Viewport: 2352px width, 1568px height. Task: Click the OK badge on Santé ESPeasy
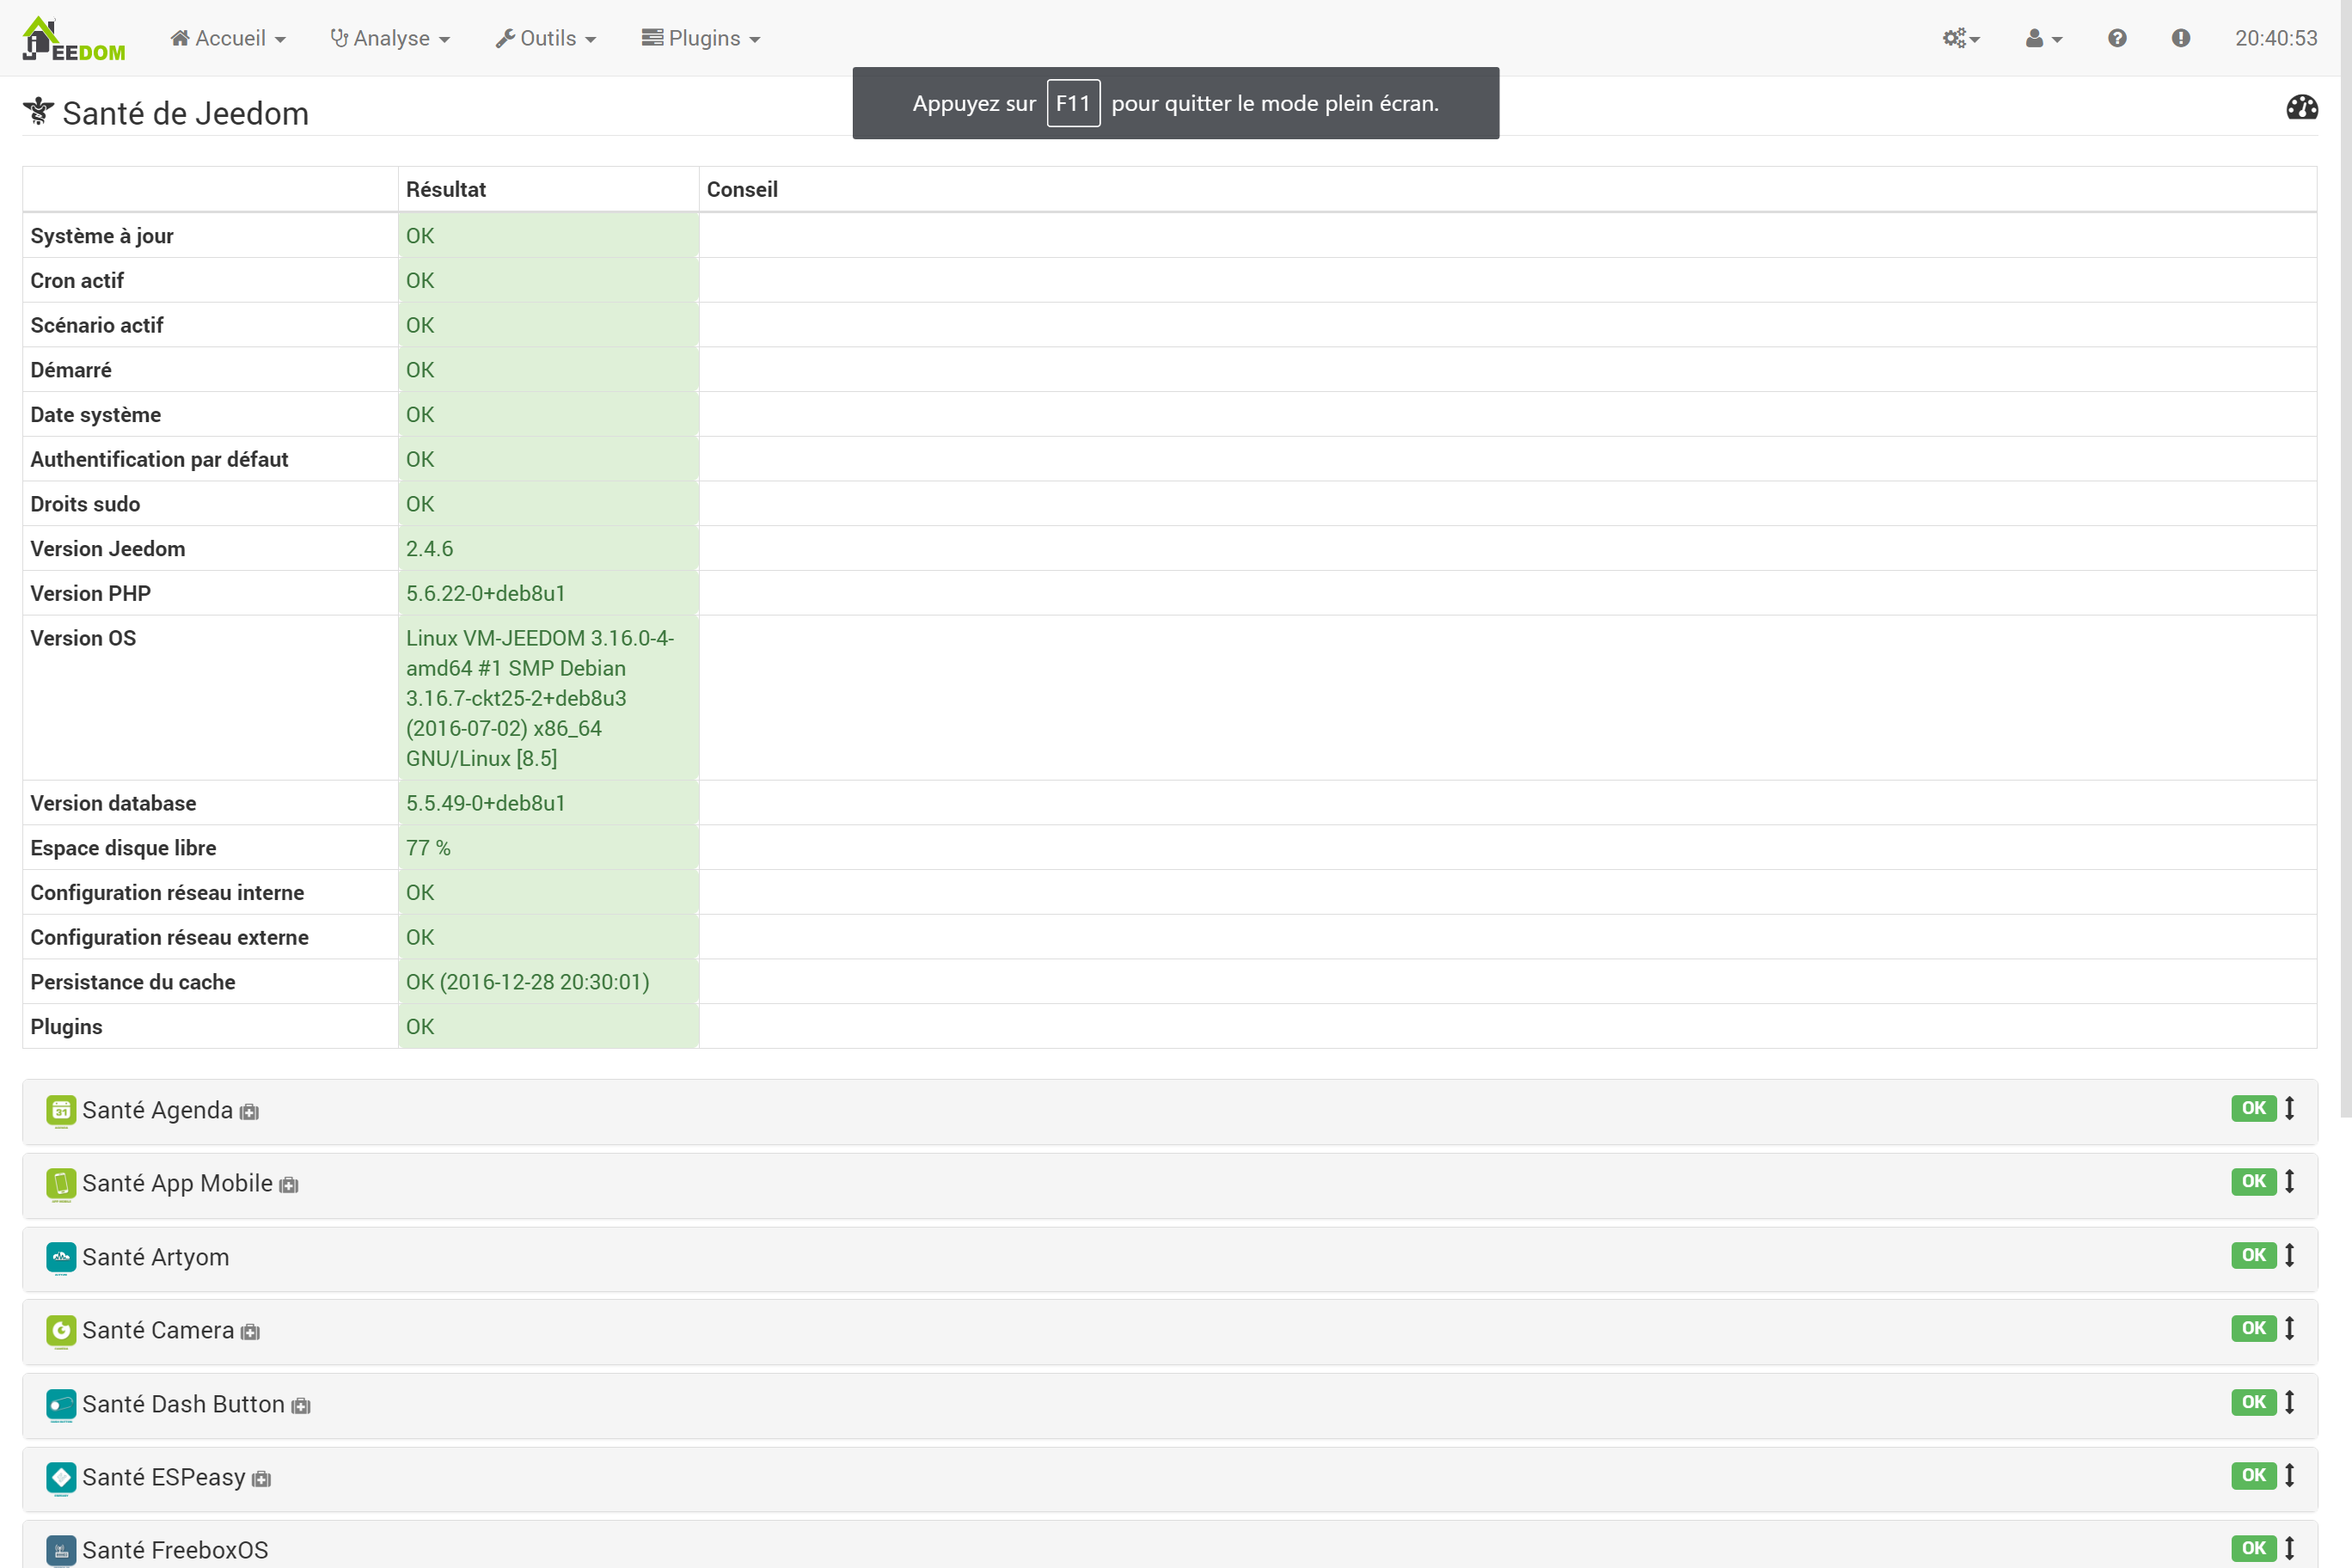2254,1475
